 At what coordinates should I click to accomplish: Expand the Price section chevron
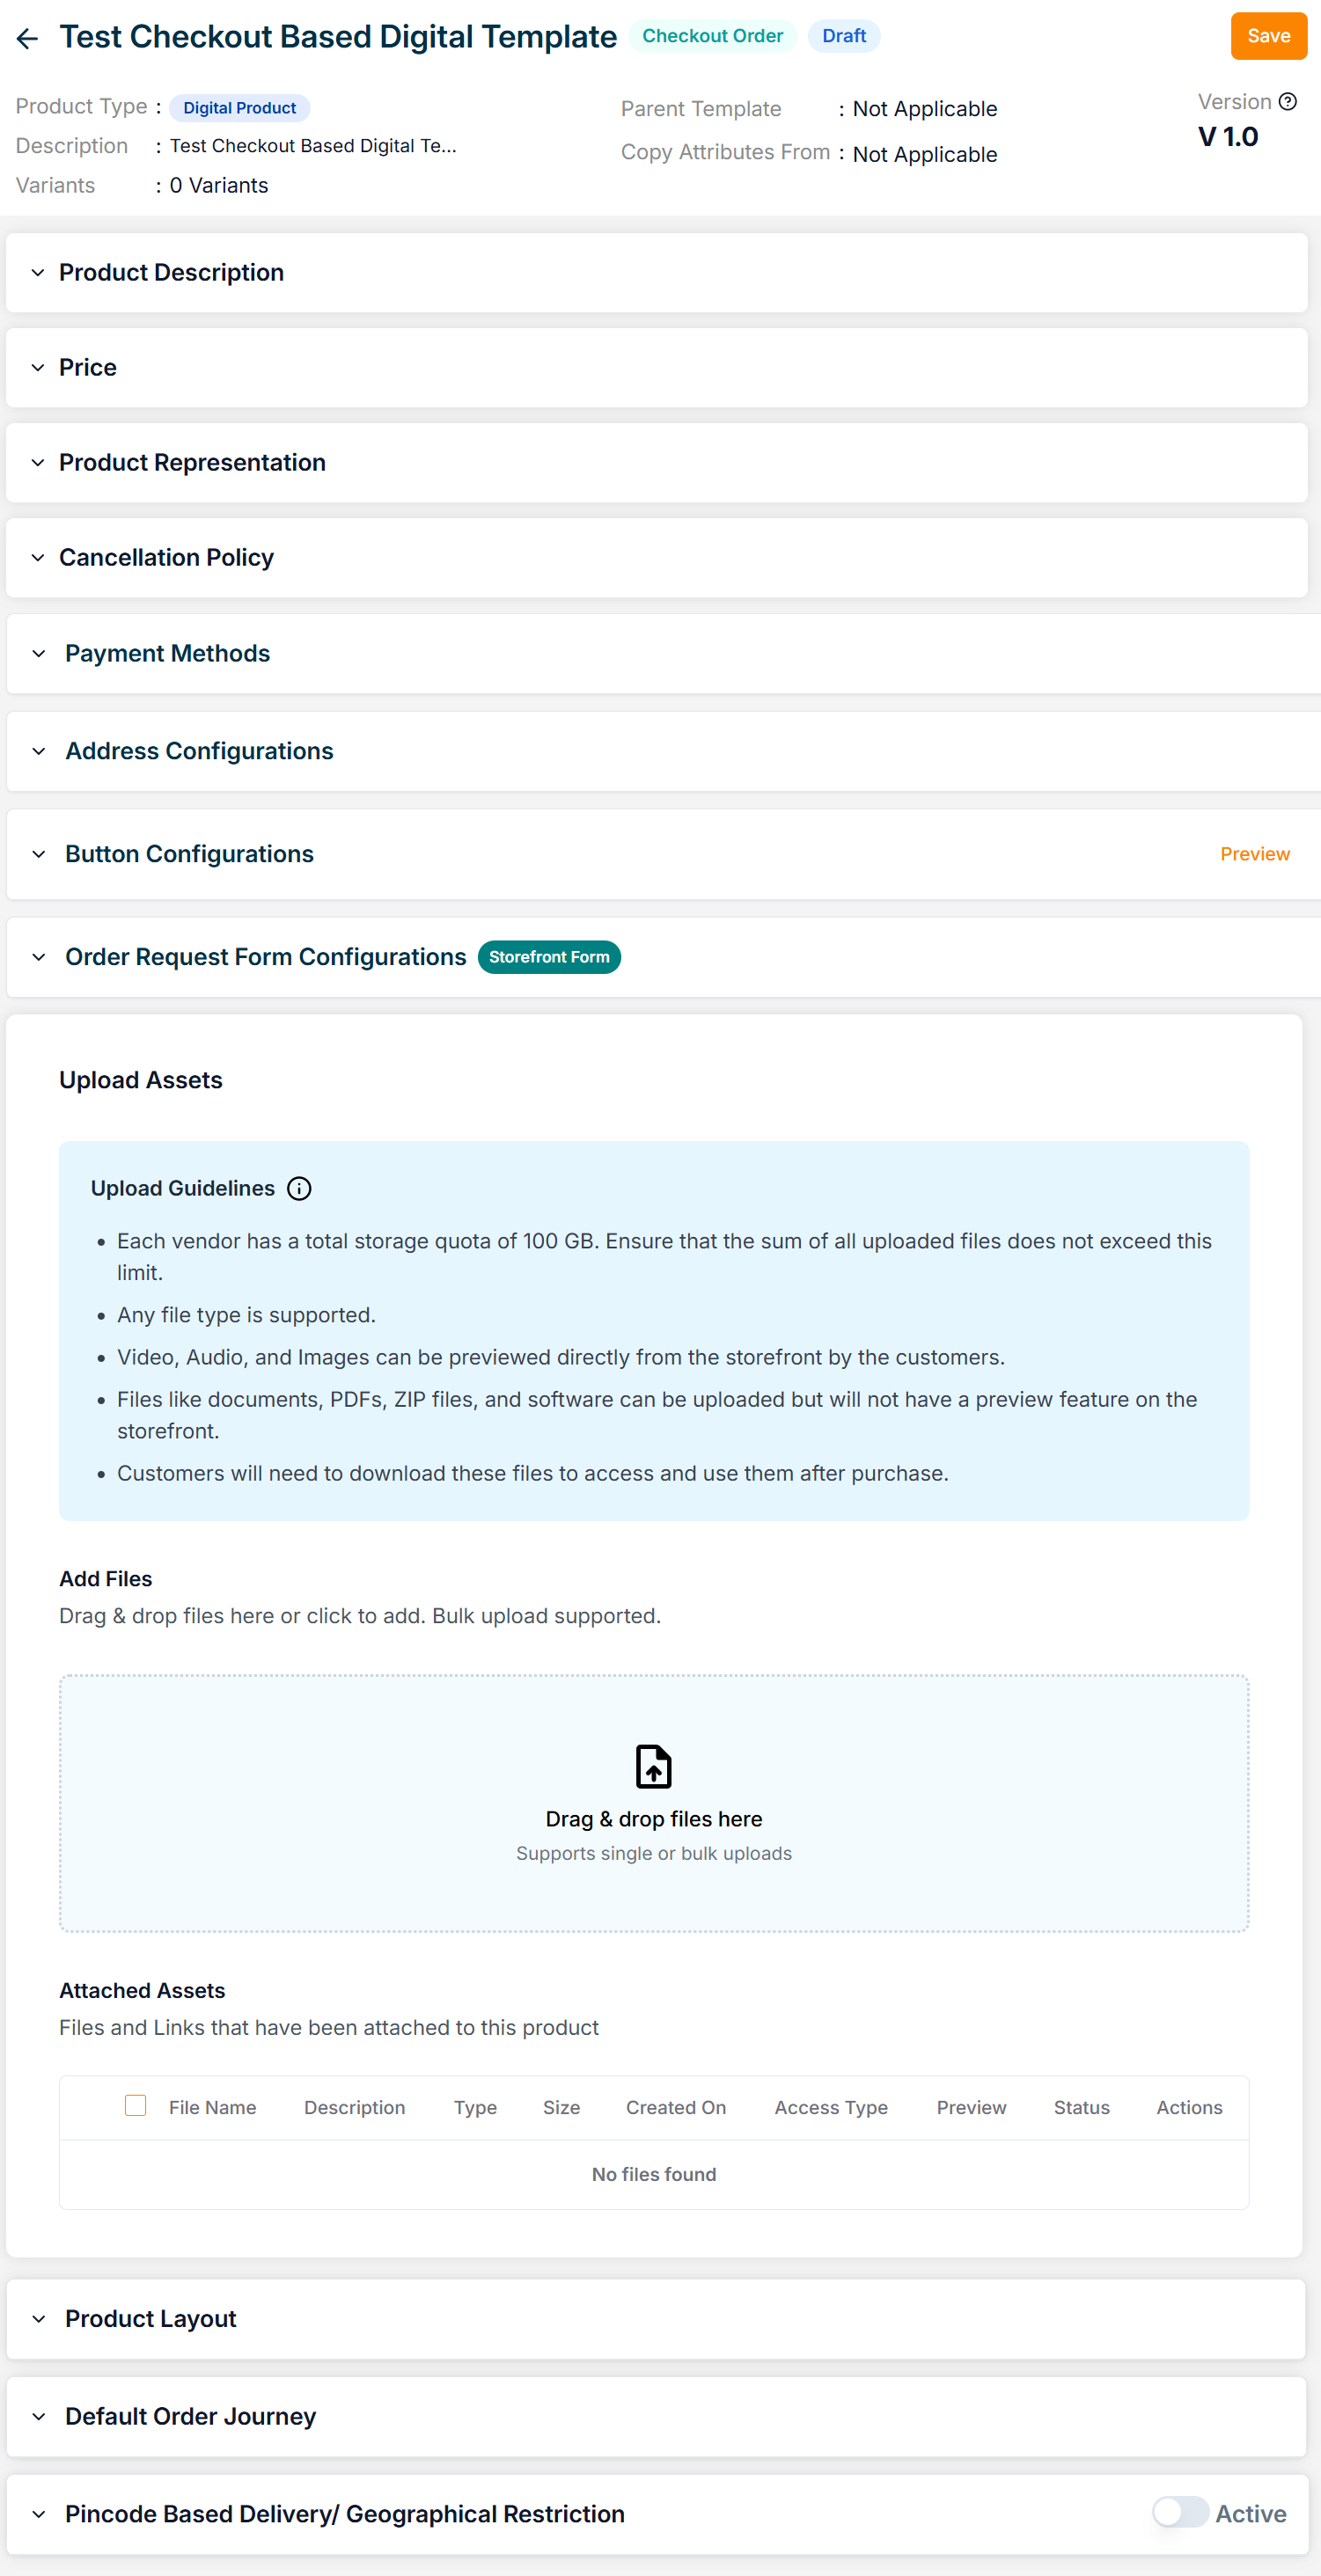38,368
